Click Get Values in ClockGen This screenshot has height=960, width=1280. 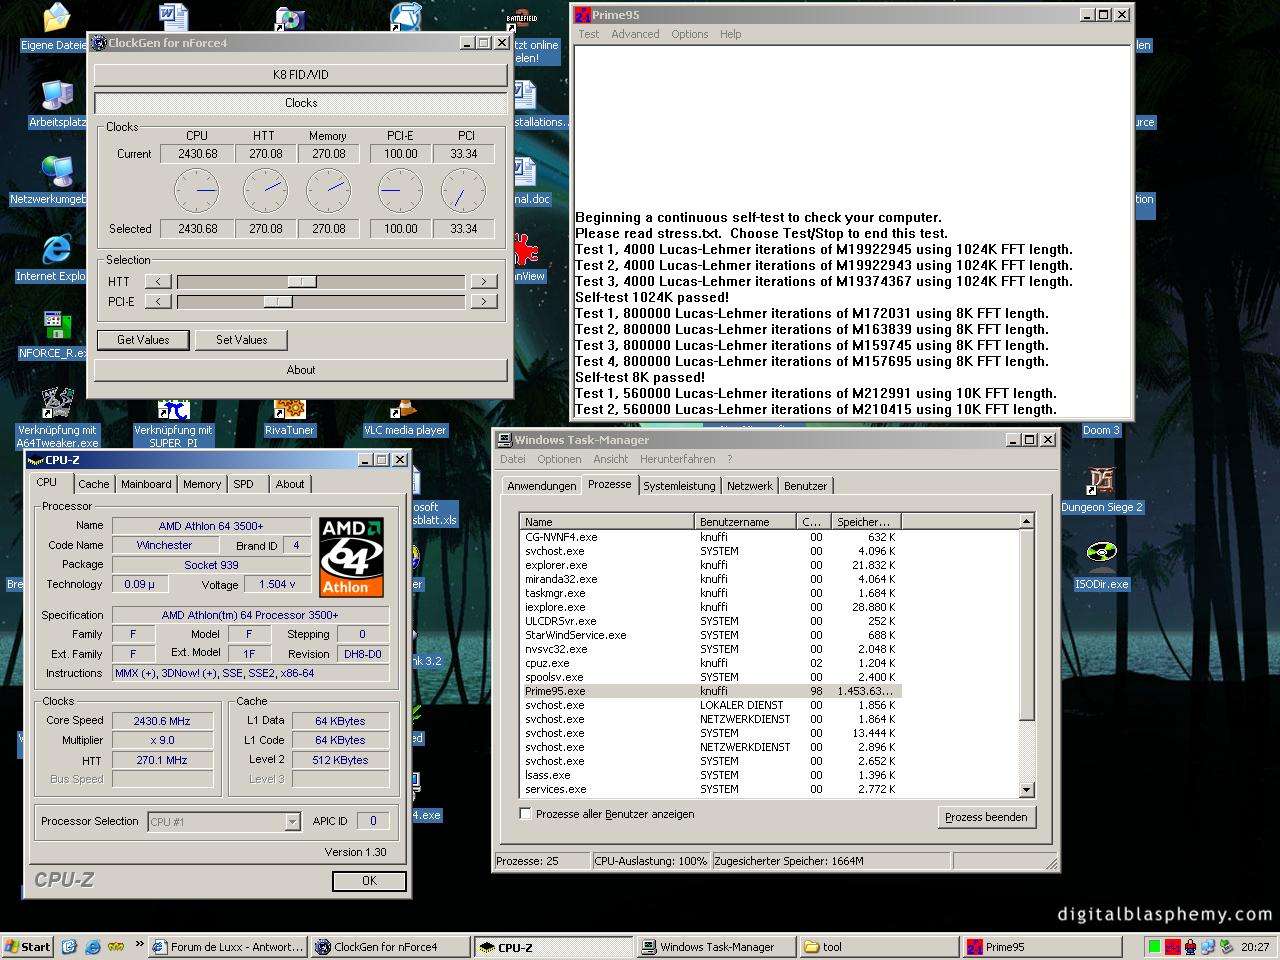click(143, 340)
